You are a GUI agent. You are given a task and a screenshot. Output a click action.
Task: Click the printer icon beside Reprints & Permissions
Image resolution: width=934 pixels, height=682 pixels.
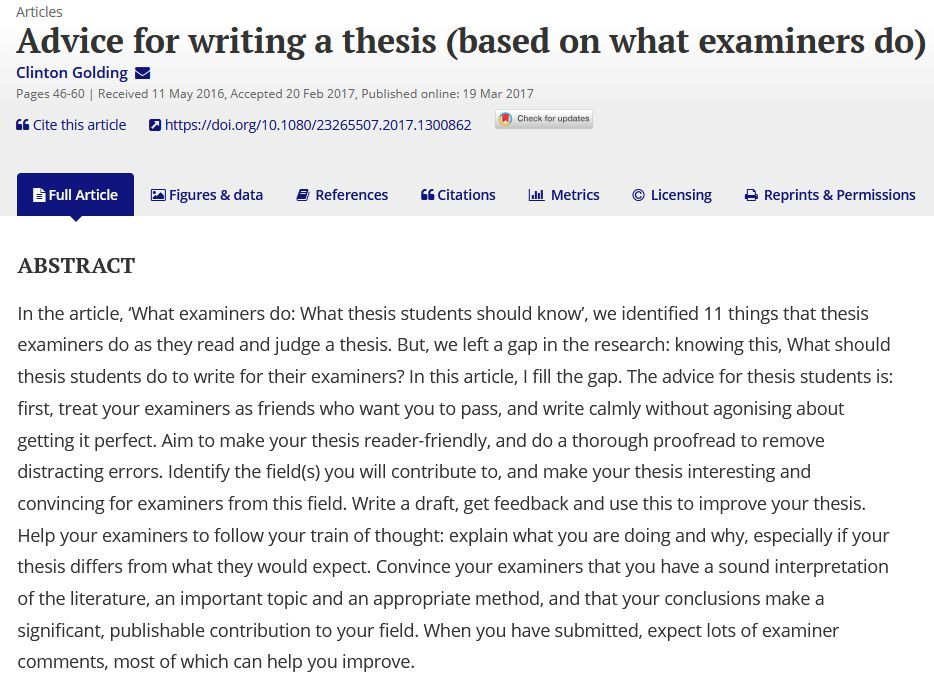[751, 195]
